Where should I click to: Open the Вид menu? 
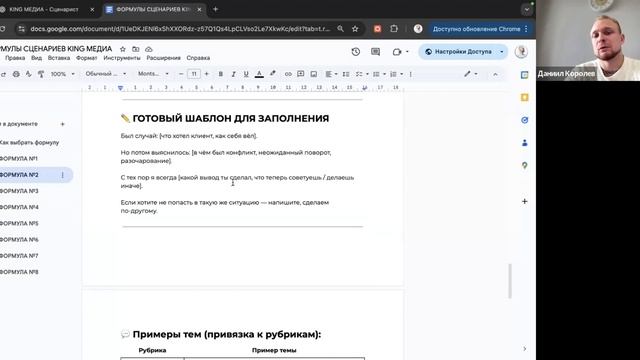pos(36,58)
